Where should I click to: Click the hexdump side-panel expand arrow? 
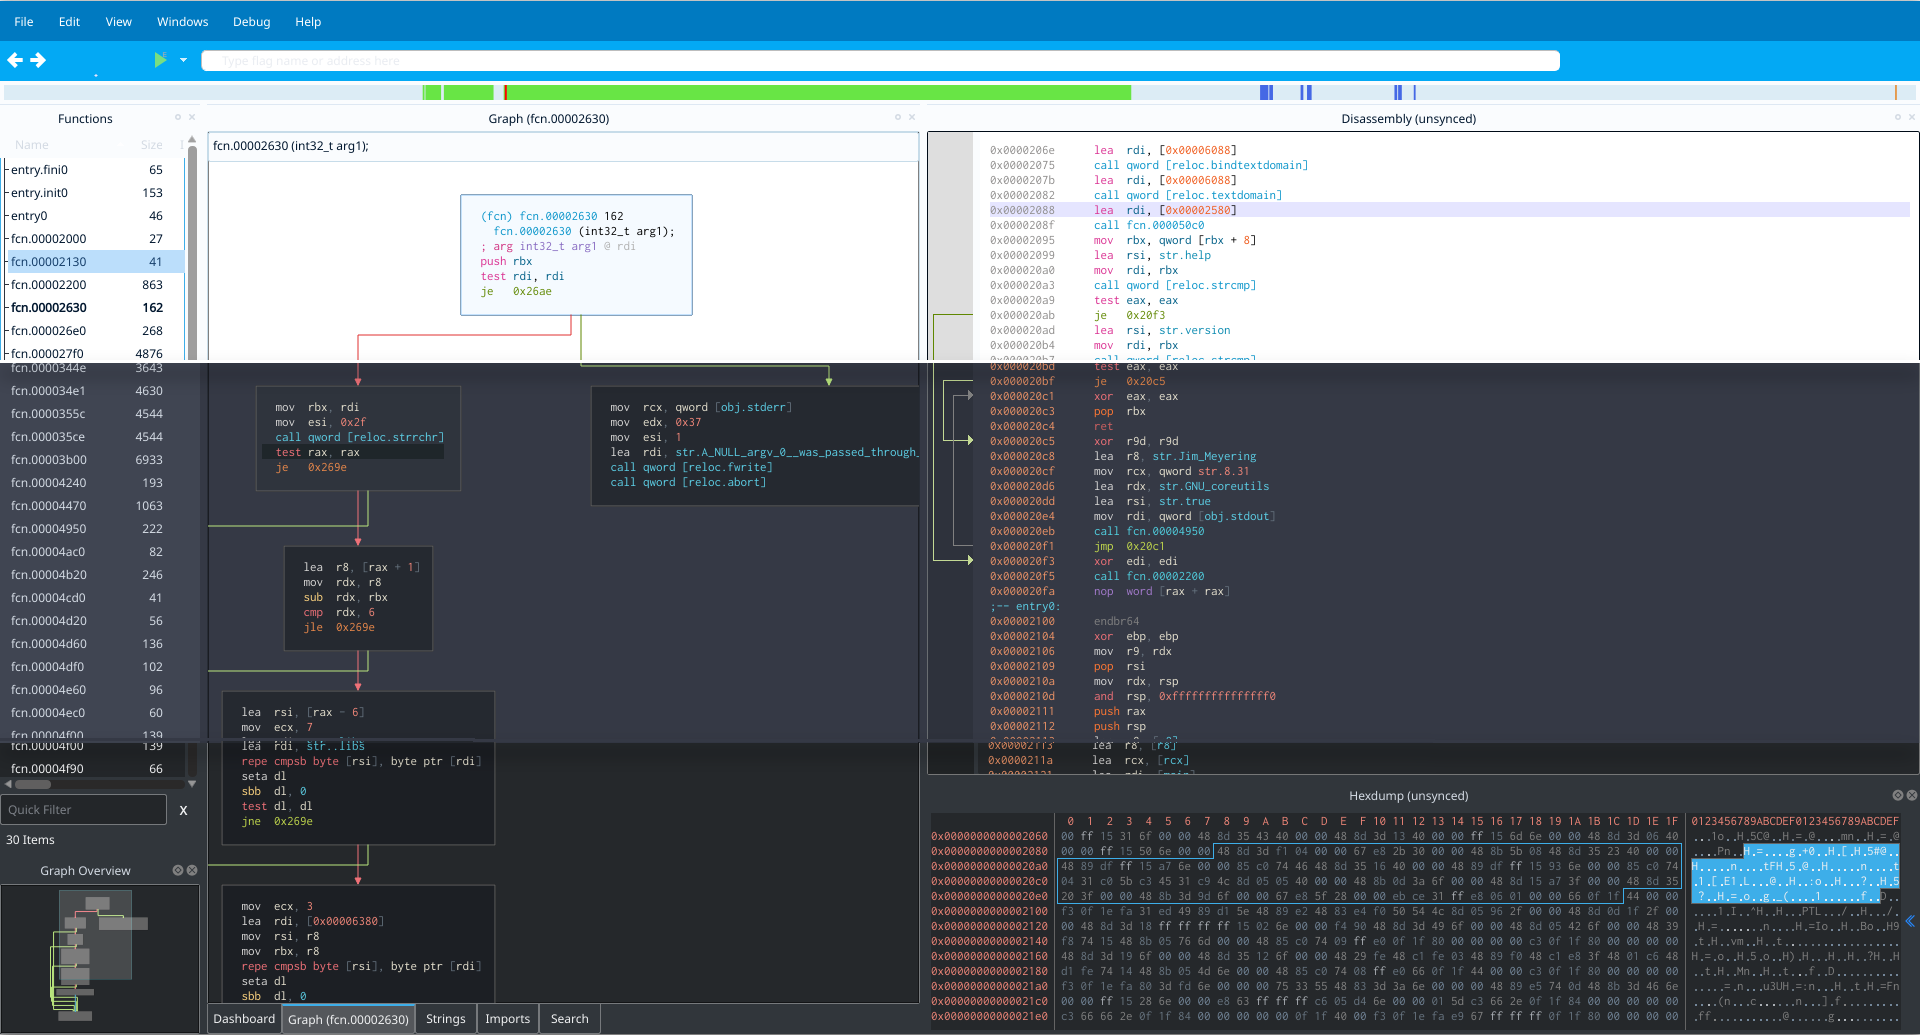(x=1910, y=921)
